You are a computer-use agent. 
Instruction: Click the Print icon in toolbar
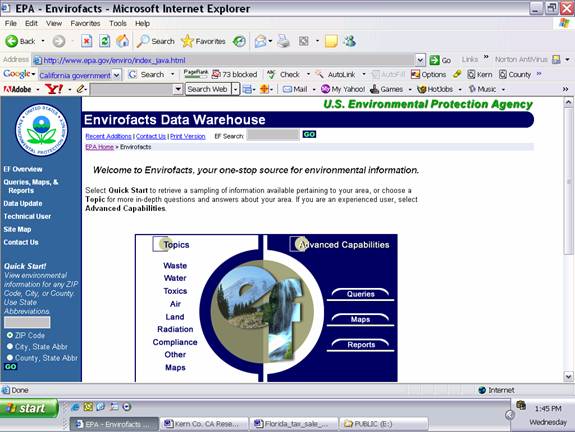283,41
